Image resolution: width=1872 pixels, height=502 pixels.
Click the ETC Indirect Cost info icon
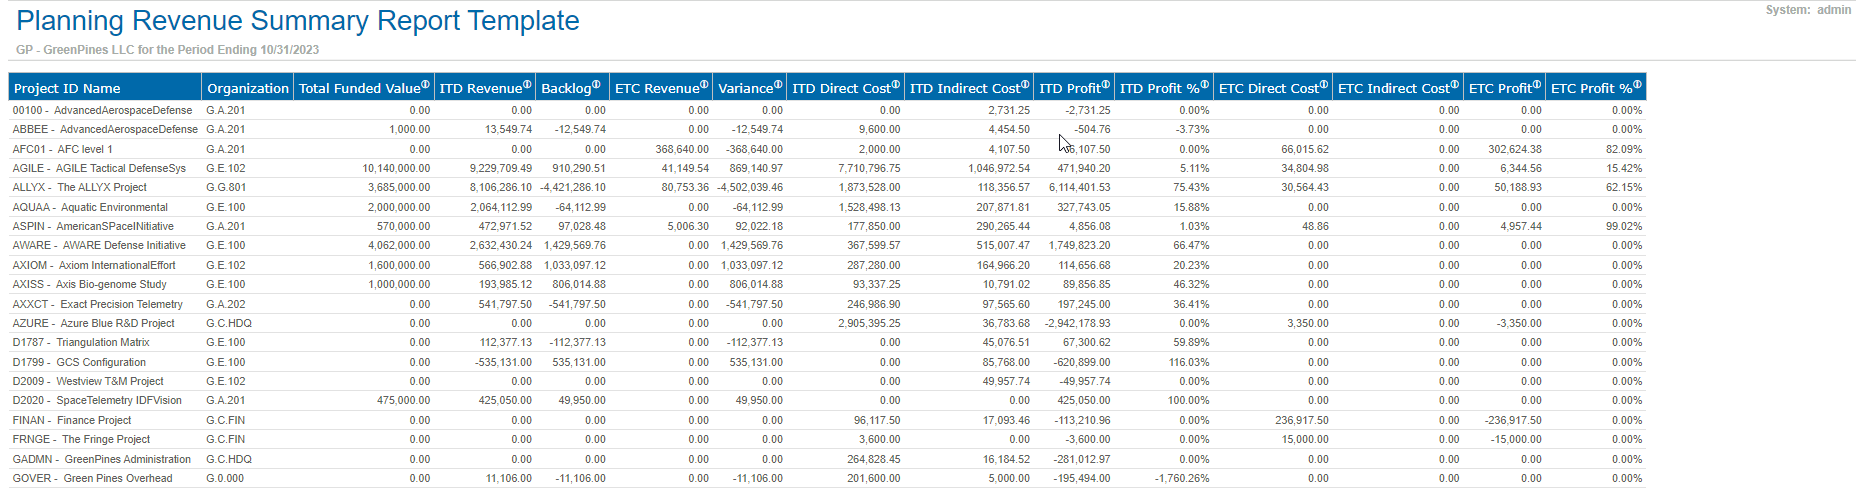pos(1455,85)
